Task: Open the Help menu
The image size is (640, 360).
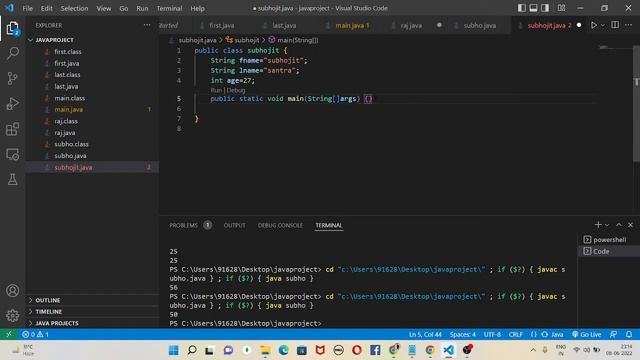Action: point(198,8)
